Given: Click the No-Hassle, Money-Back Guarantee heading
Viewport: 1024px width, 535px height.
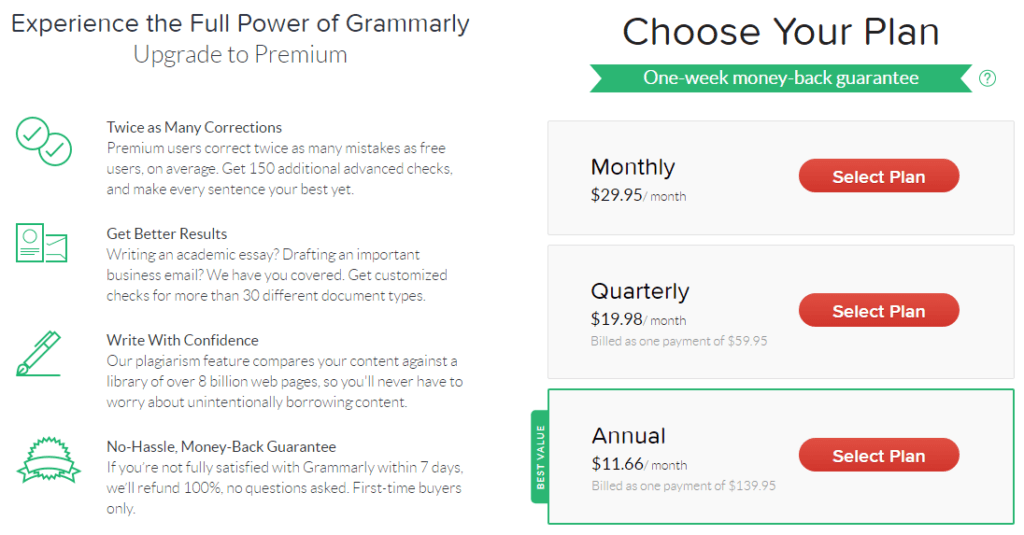Looking at the screenshot, I should tap(221, 447).
